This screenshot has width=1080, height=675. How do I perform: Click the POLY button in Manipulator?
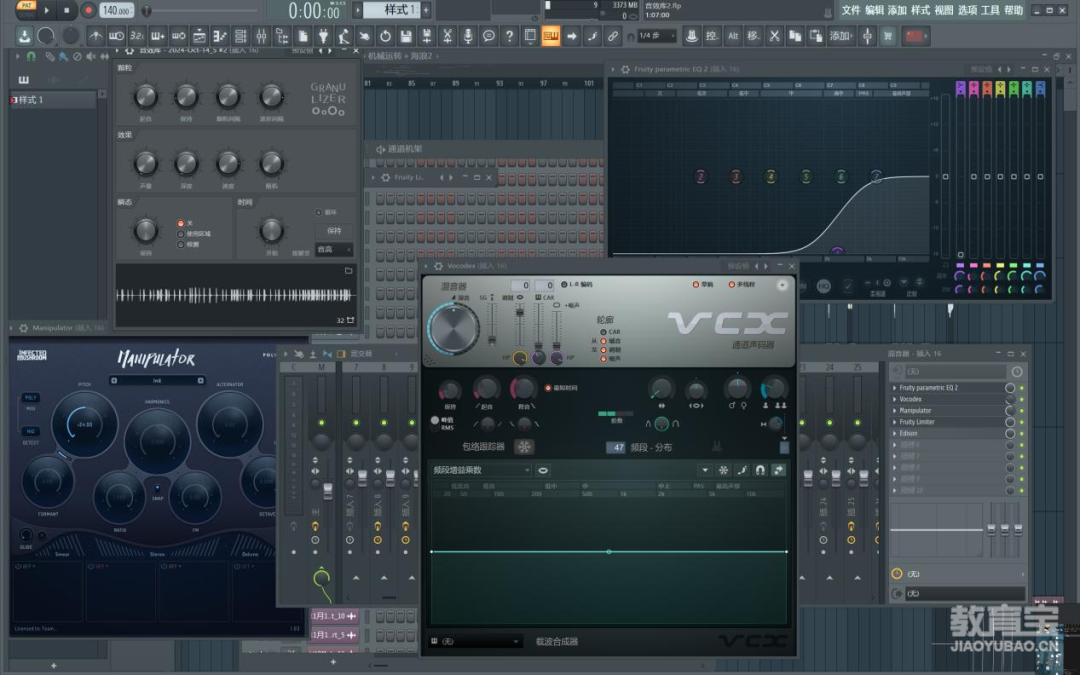[x=30, y=397]
